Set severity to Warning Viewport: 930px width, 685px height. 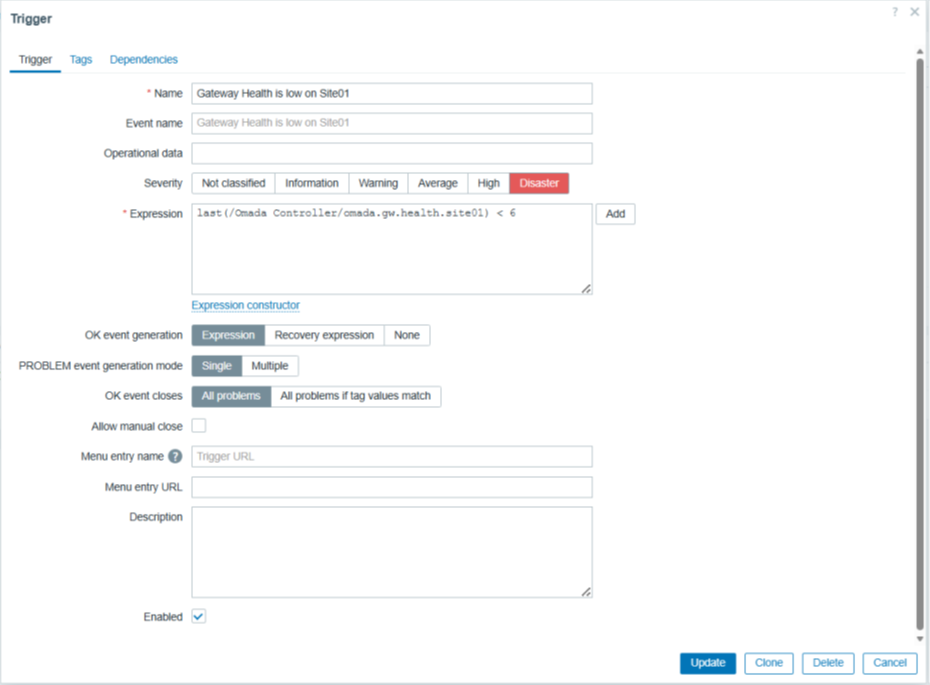[x=378, y=183]
